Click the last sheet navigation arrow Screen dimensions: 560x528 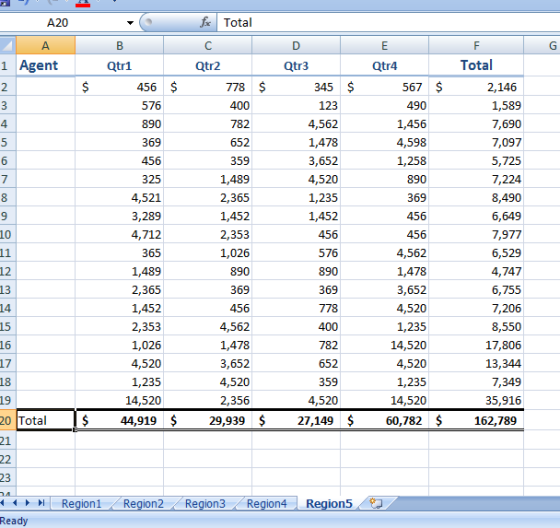41,503
